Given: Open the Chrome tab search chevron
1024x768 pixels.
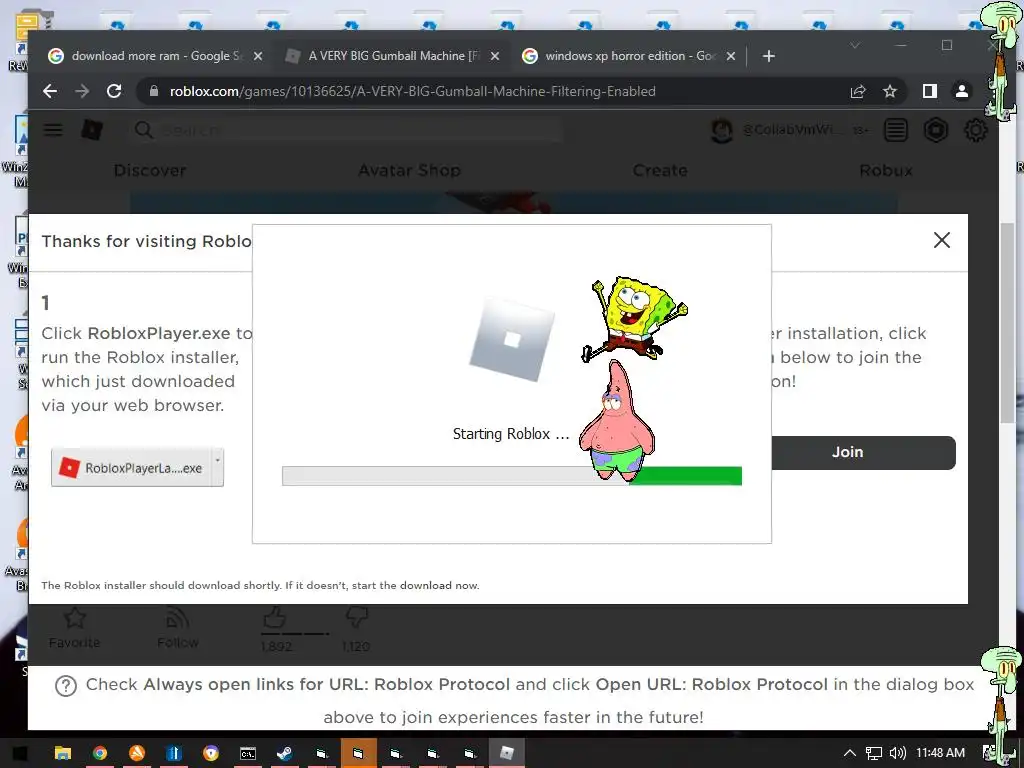Looking at the screenshot, I should [x=855, y=45].
